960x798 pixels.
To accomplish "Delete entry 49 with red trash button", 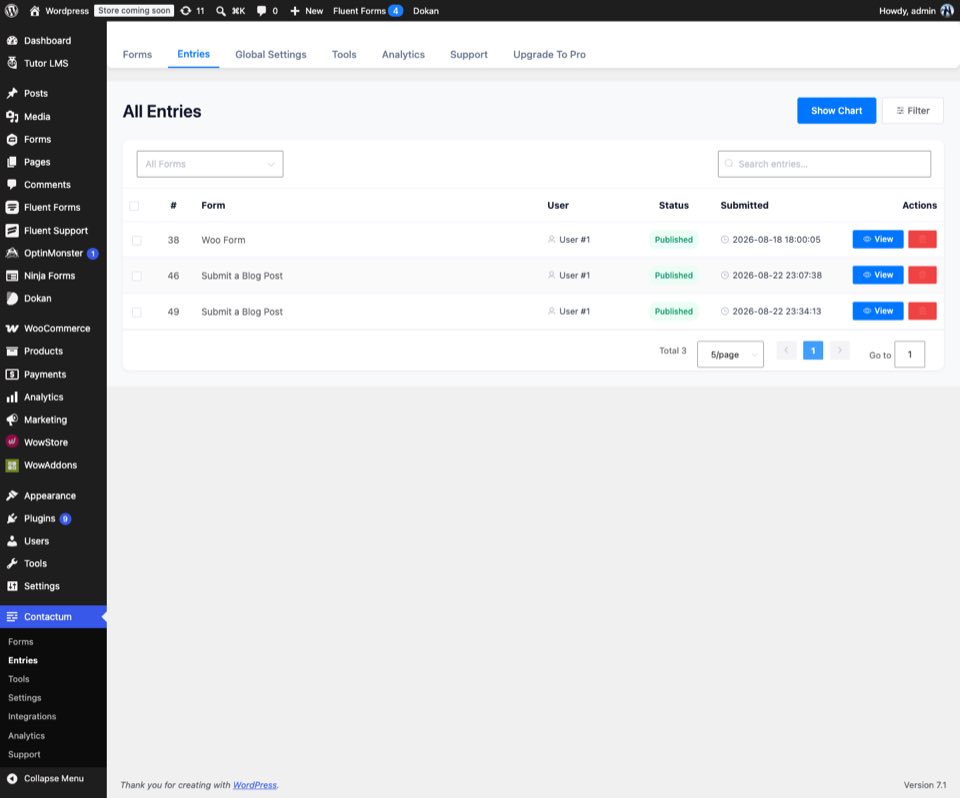I will coord(922,311).
